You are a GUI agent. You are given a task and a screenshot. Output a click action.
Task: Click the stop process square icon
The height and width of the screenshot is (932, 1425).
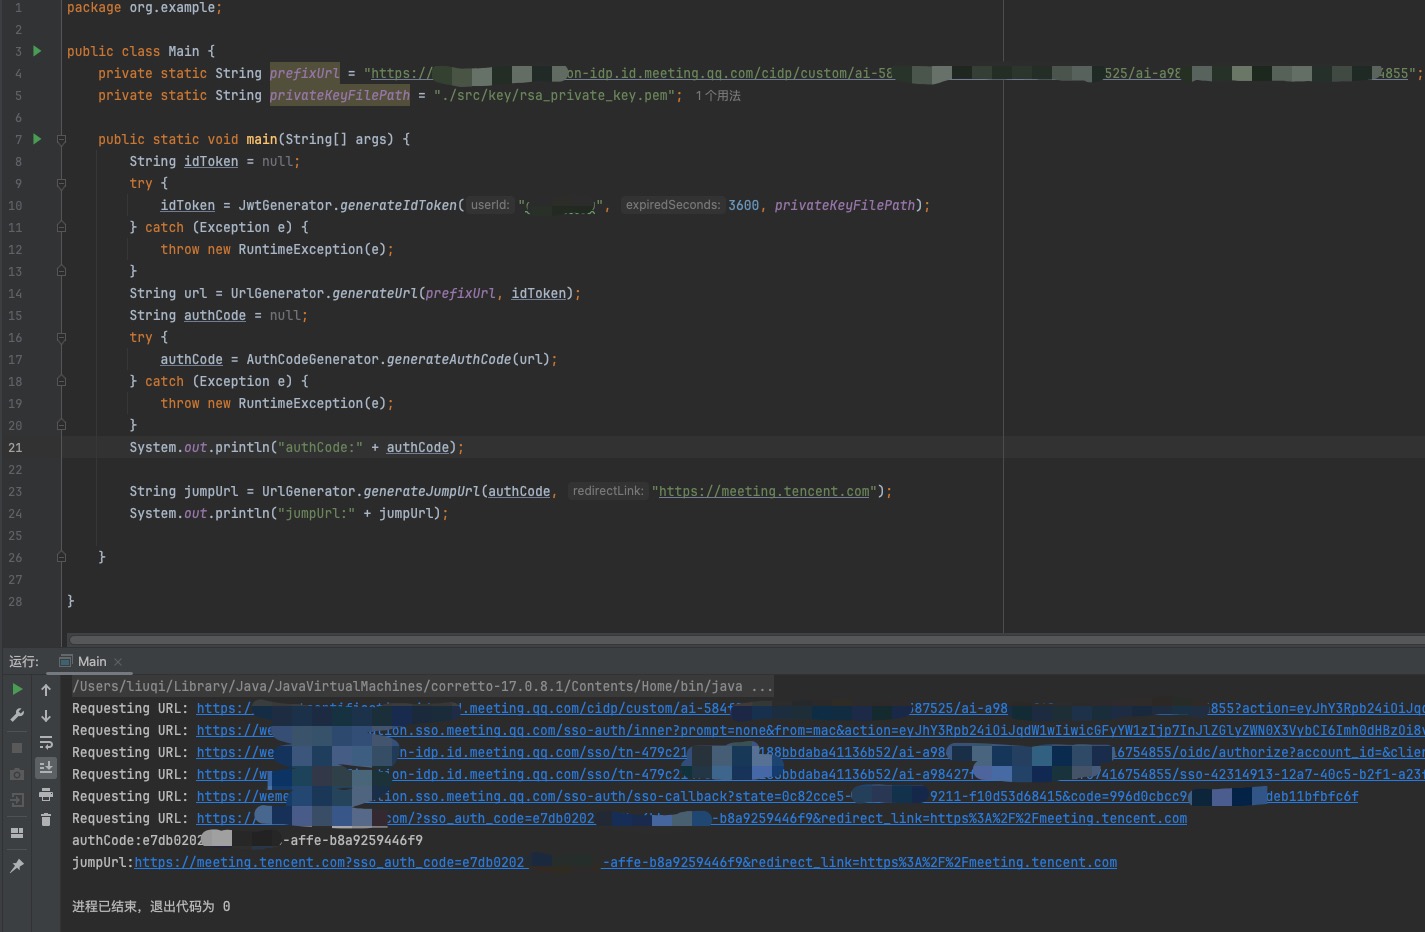click(17, 747)
